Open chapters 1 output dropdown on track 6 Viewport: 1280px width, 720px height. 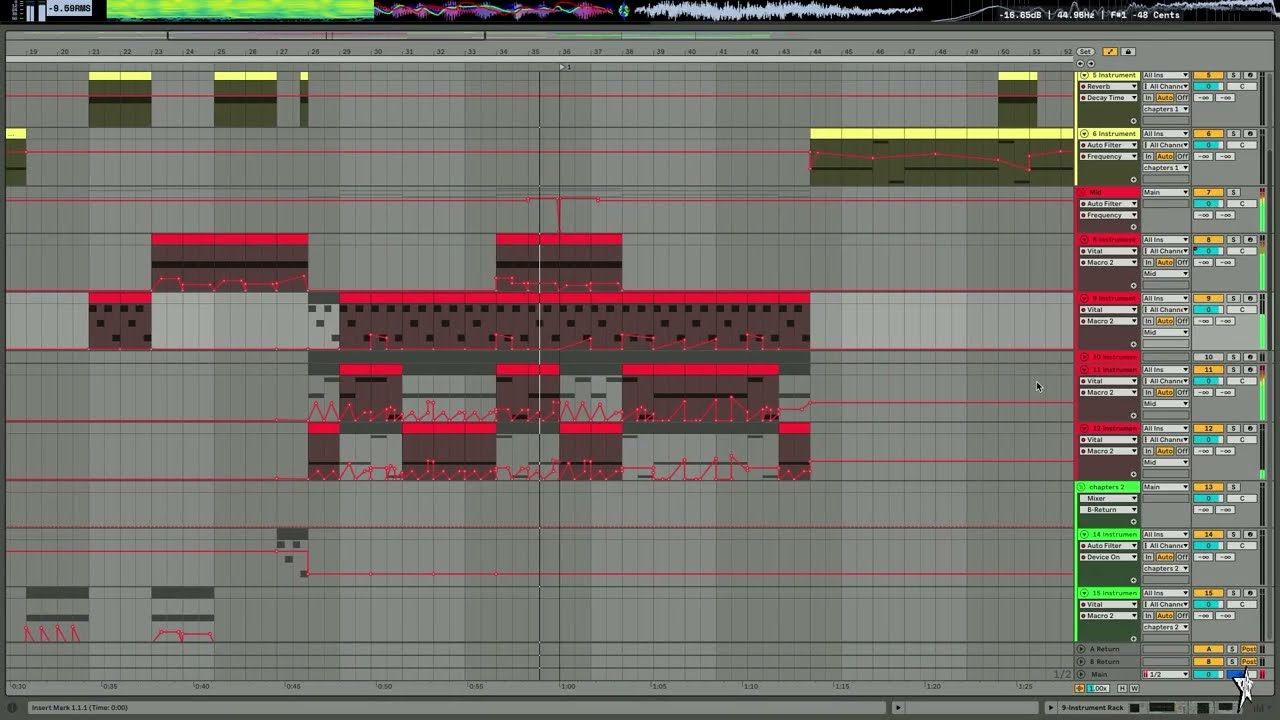1166,168
